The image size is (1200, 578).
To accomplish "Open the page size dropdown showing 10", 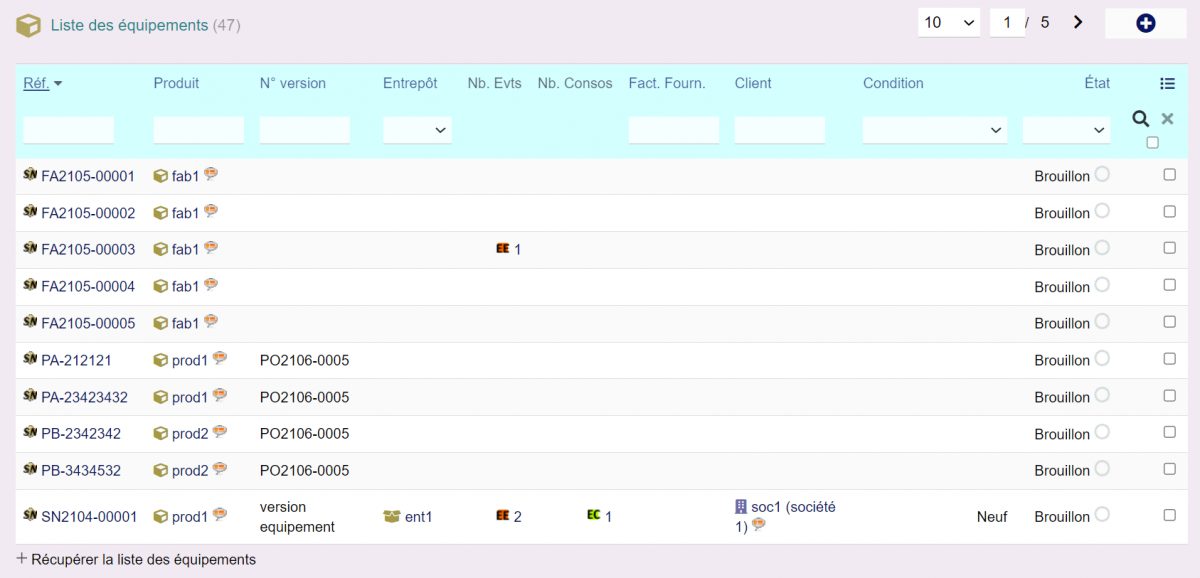I will [948, 22].
